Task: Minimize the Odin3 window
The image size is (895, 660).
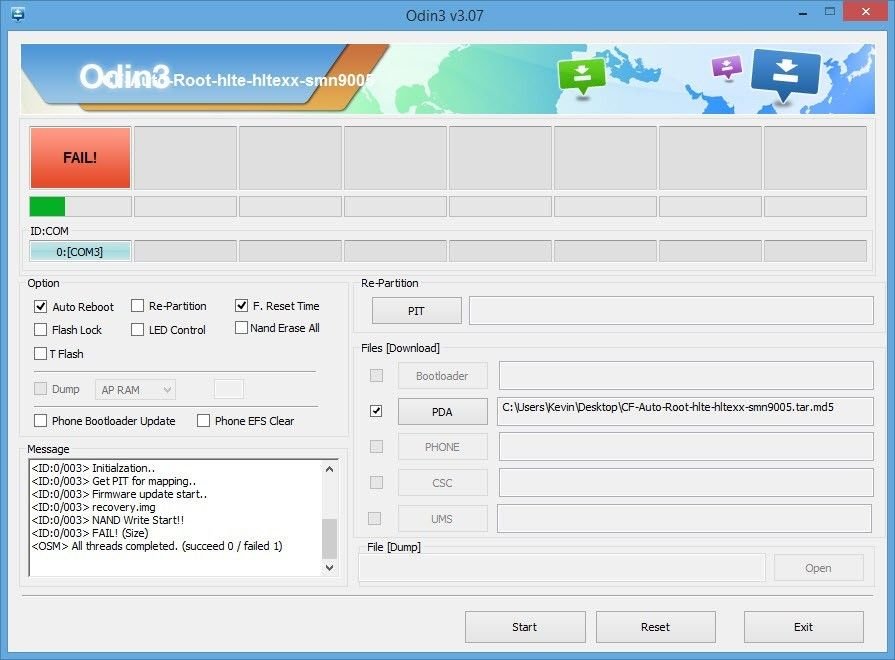Action: [803, 13]
